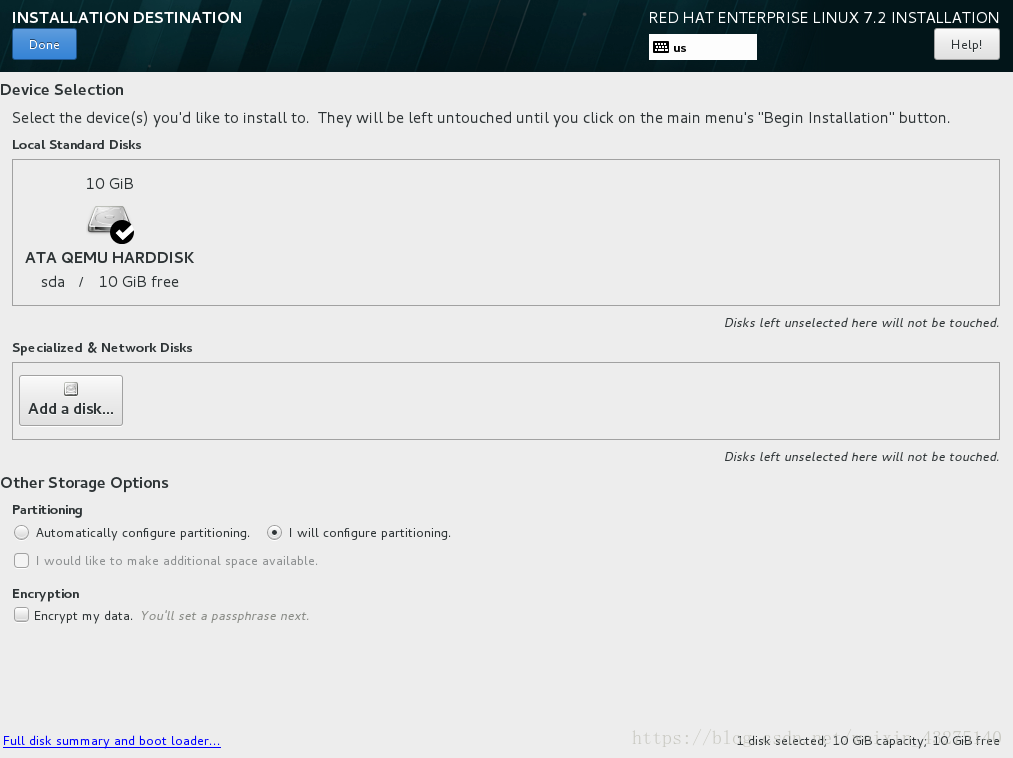Select the ATA QEMU HARDDISK drive icon
Screen dimensions: 1013x758
click(x=110, y=224)
